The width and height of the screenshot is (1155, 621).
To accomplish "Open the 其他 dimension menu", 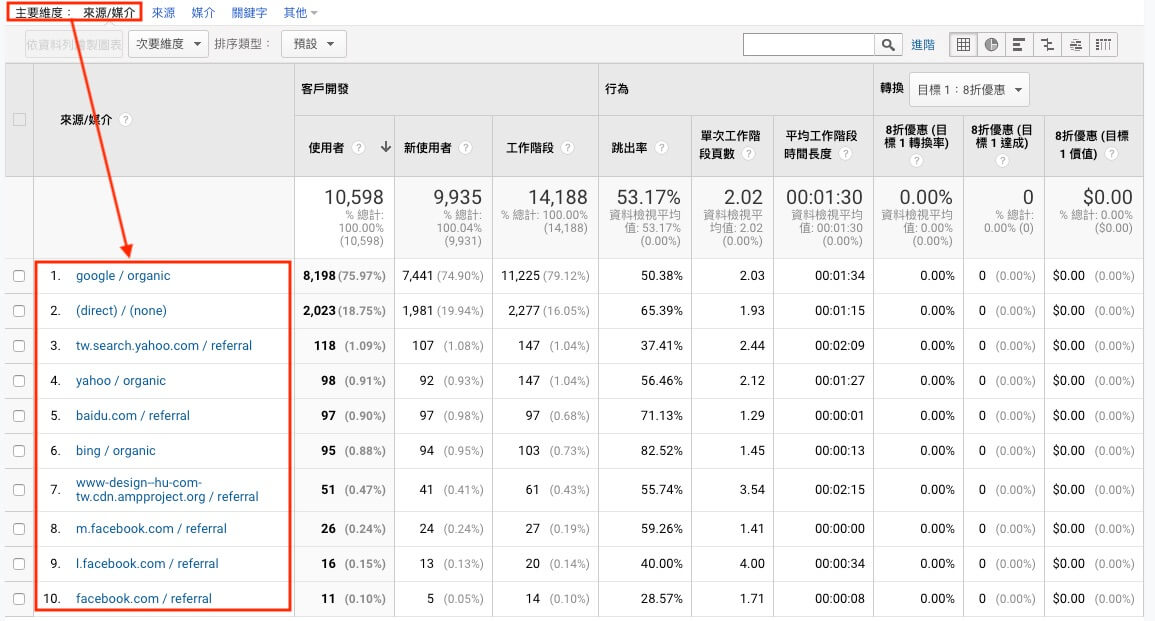I will [x=300, y=13].
